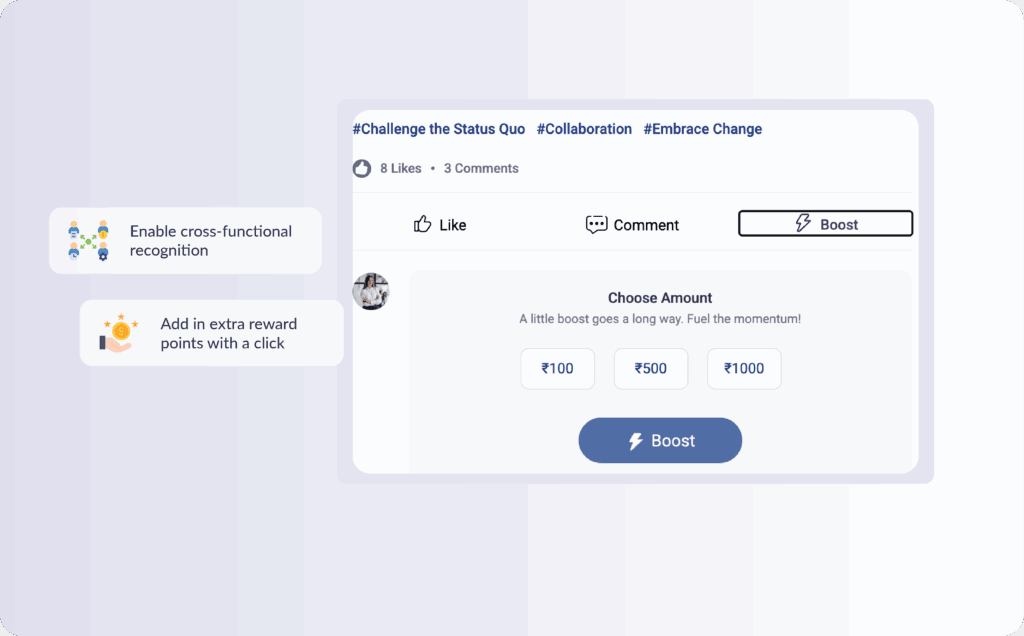
Task: Open the #Embrace Change hashtag
Action: tap(702, 129)
